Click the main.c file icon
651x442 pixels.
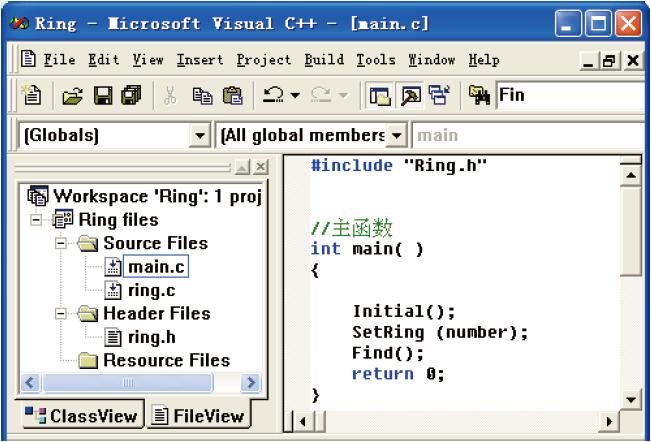tap(113, 267)
